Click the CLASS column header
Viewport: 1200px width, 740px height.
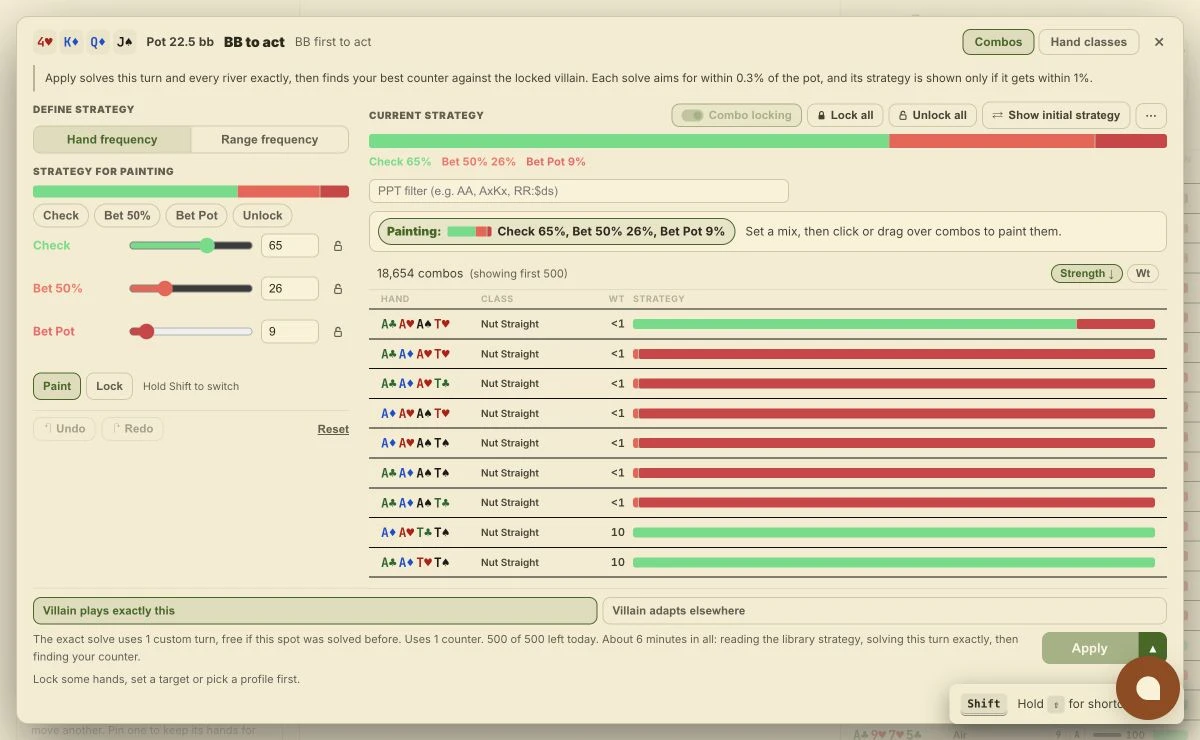point(497,299)
